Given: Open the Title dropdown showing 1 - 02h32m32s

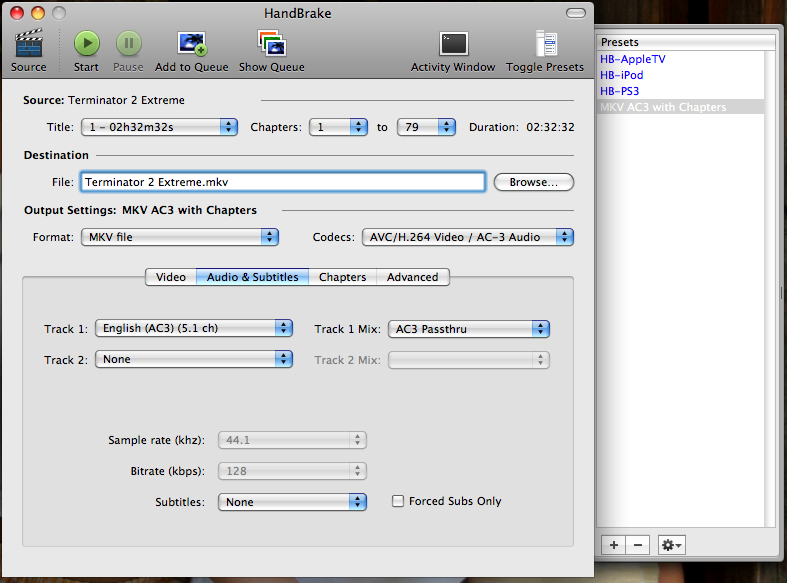Looking at the screenshot, I should [x=159, y=127].
